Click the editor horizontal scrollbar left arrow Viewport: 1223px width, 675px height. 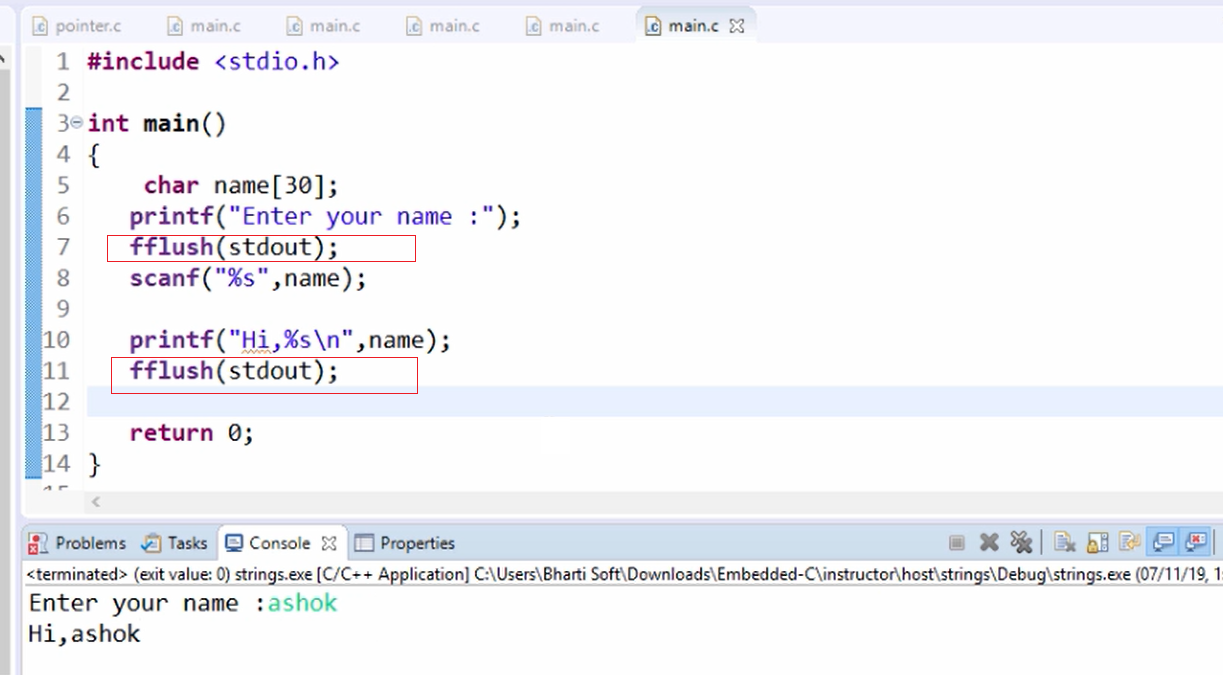coord(96,501)
